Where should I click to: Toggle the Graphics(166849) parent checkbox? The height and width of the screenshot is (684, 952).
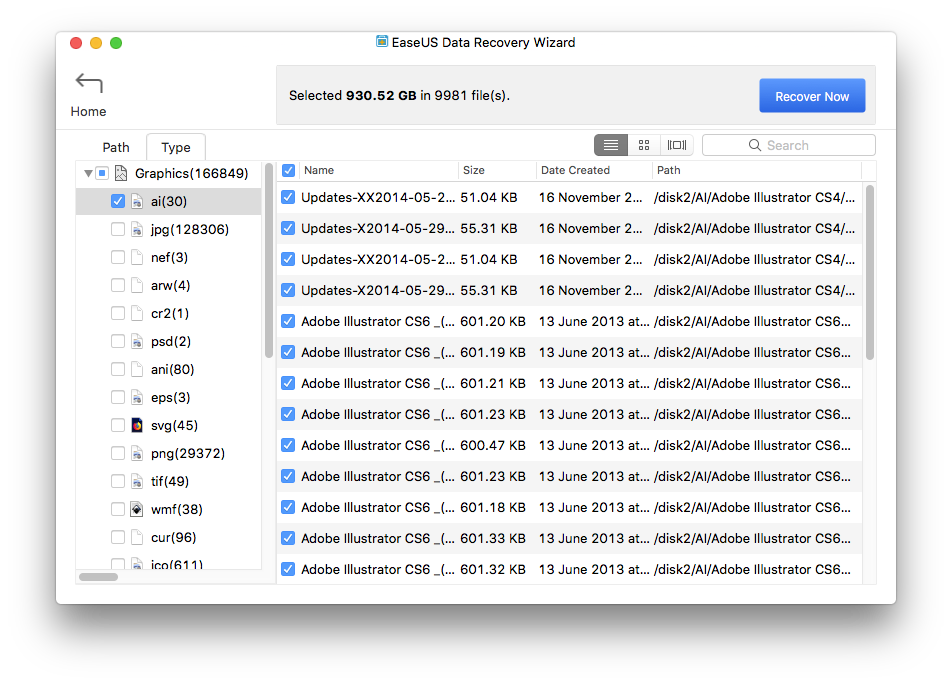click(x=102, y=174)
